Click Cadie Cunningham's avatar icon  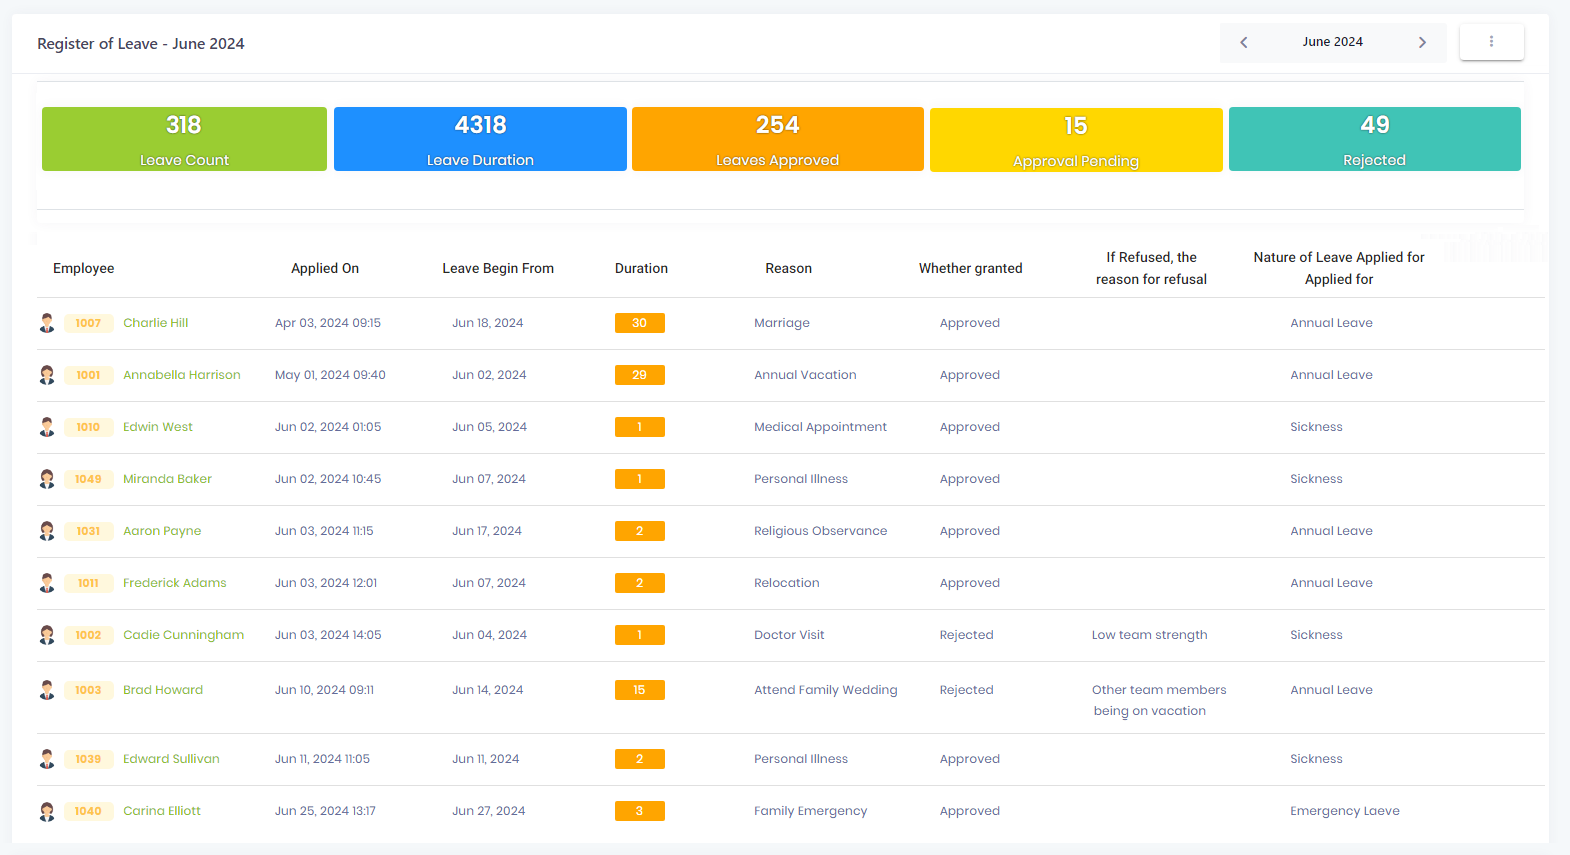pyautogui.click(x=47, y=635)
